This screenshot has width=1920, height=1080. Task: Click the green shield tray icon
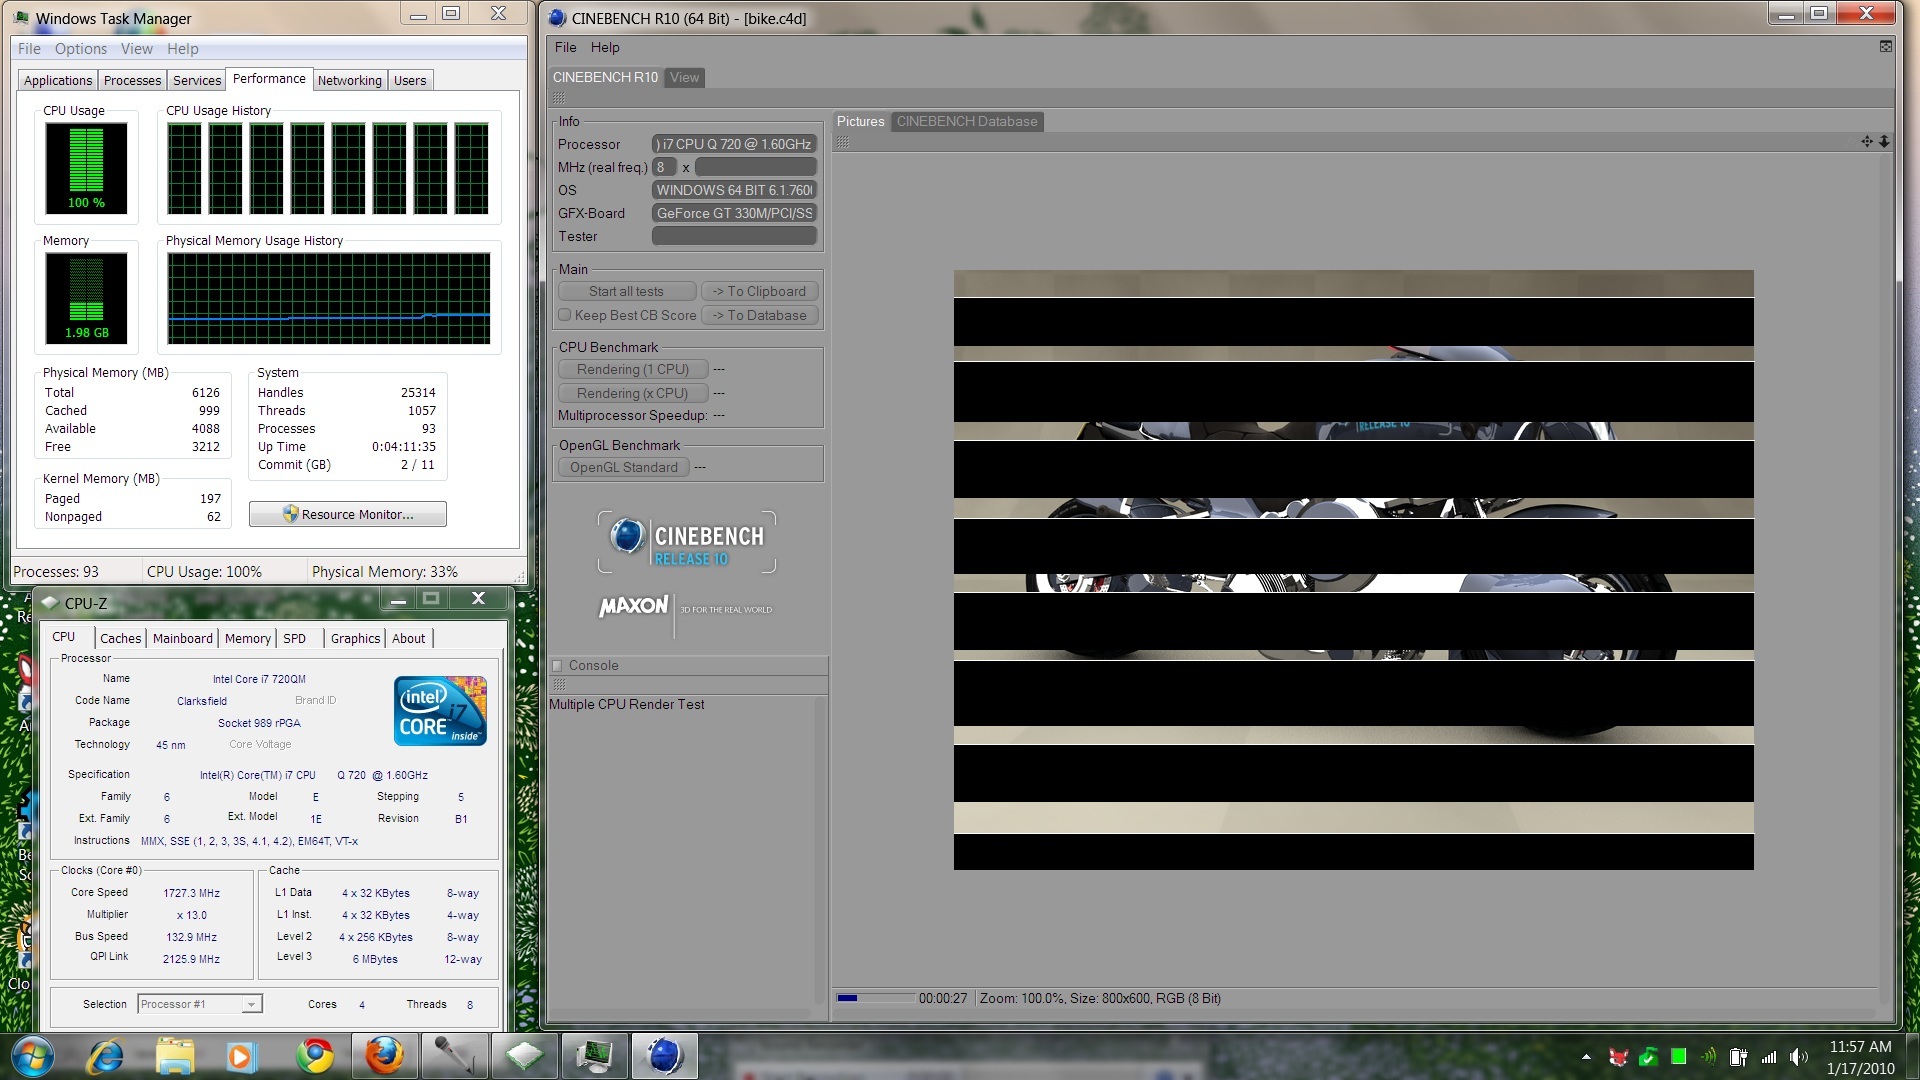tap(1648, 1057)
